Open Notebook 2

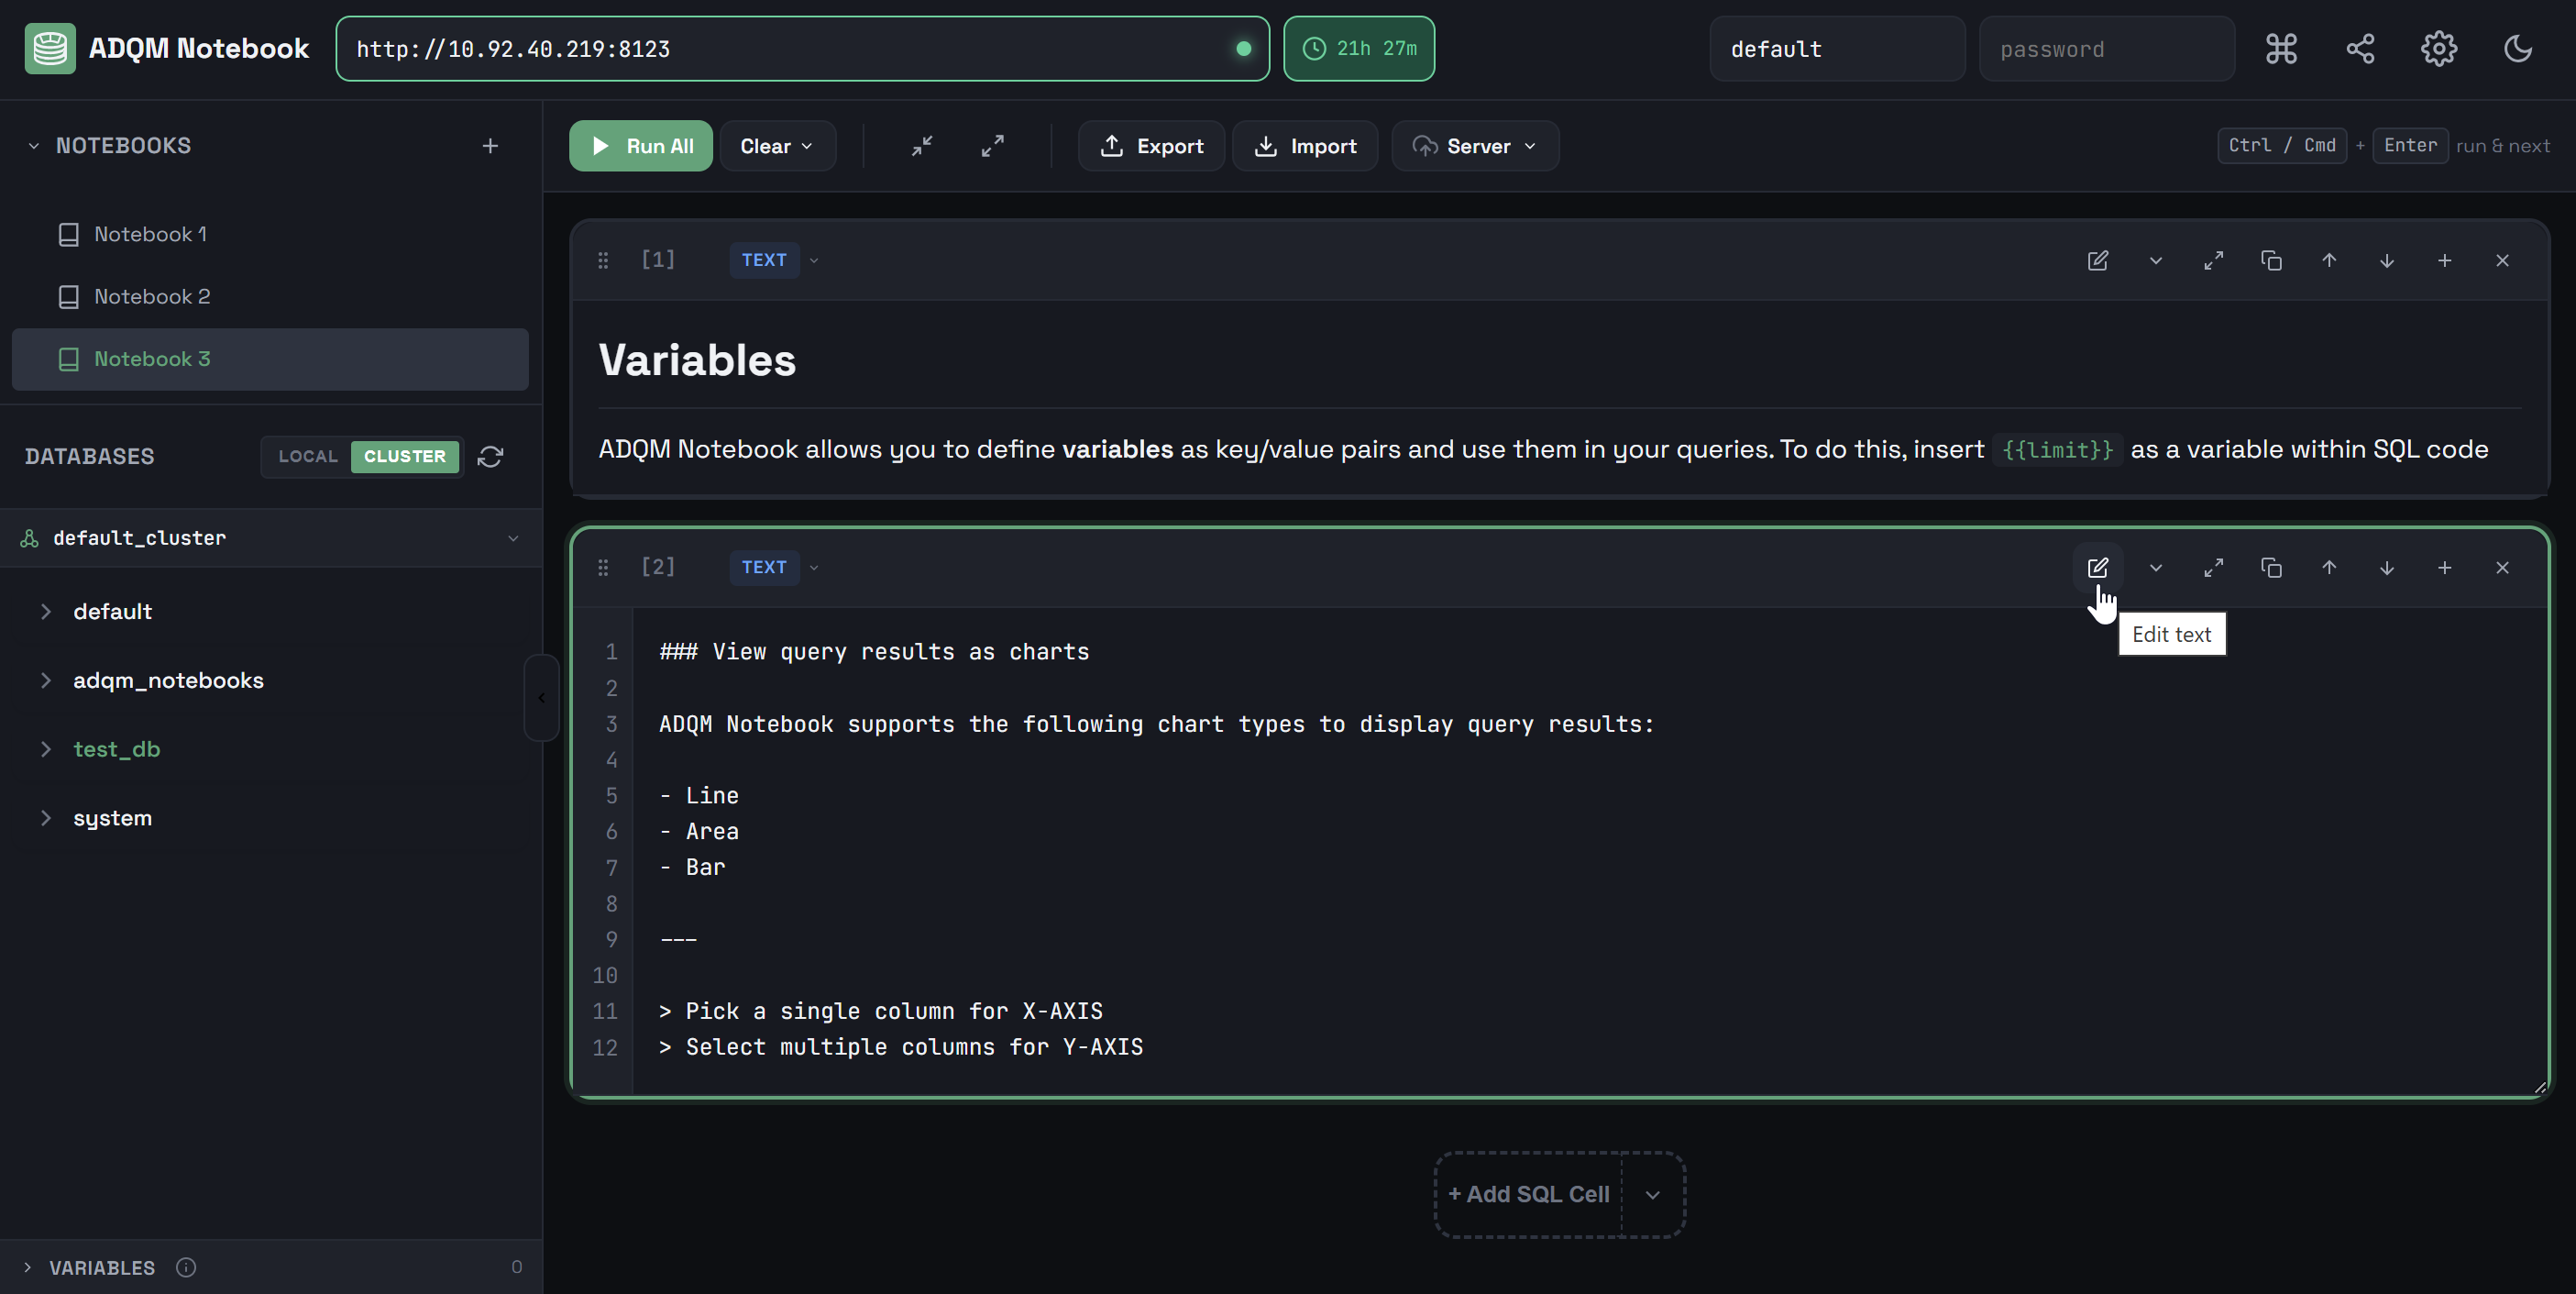(152, 296)
